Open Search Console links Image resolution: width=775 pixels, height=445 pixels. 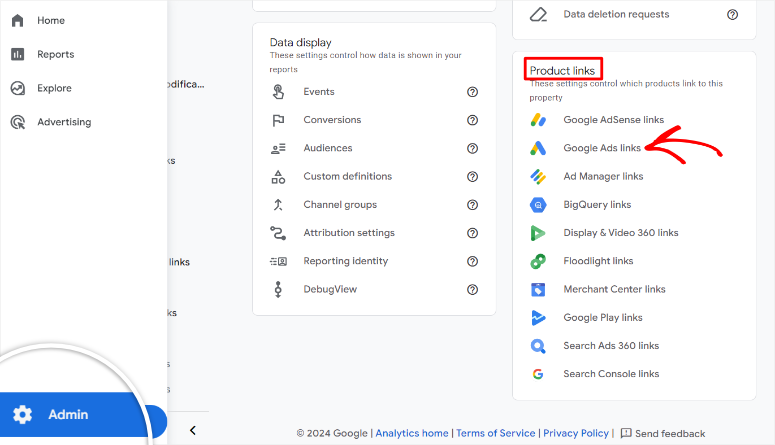tap(611, 374)
